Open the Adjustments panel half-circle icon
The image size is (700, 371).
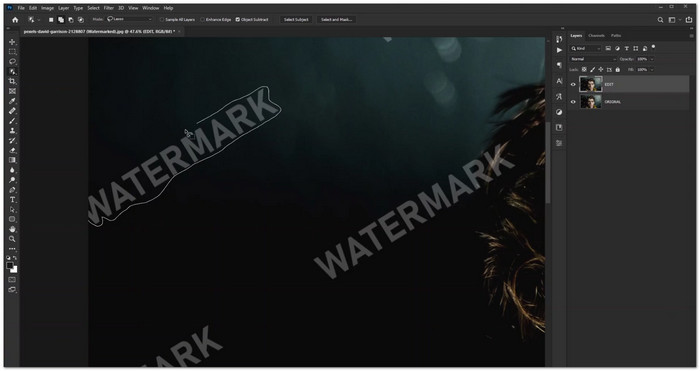pyautogui.click(x=559, y=112)
